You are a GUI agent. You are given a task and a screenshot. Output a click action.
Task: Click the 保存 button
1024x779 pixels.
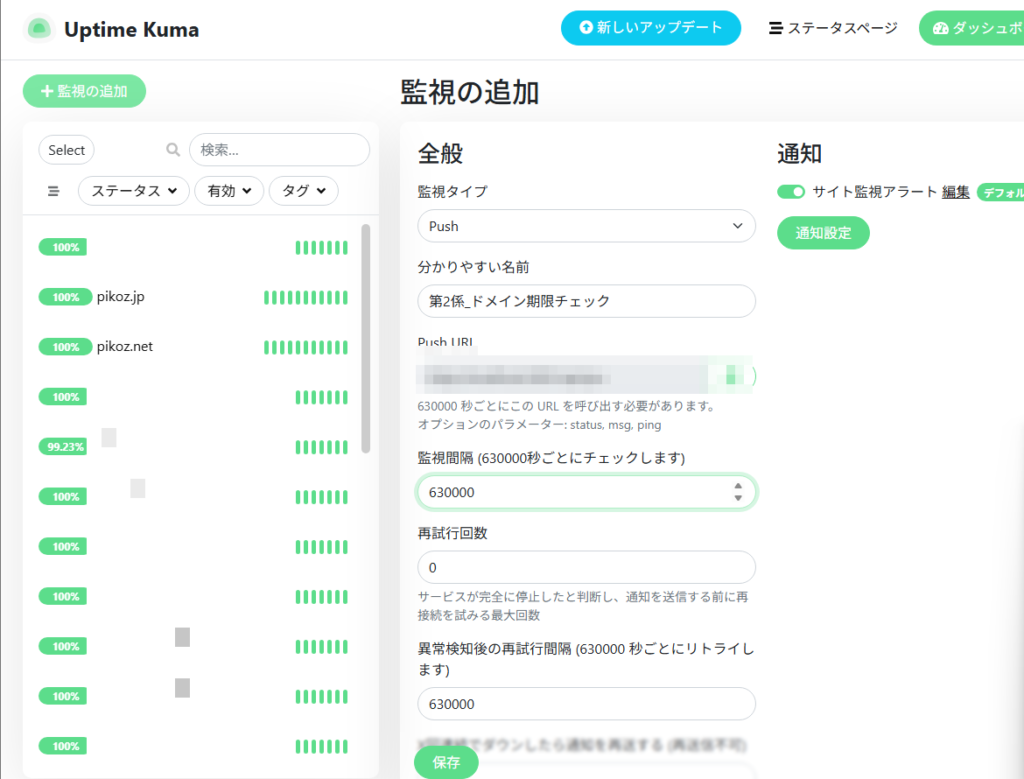[446, 762]
